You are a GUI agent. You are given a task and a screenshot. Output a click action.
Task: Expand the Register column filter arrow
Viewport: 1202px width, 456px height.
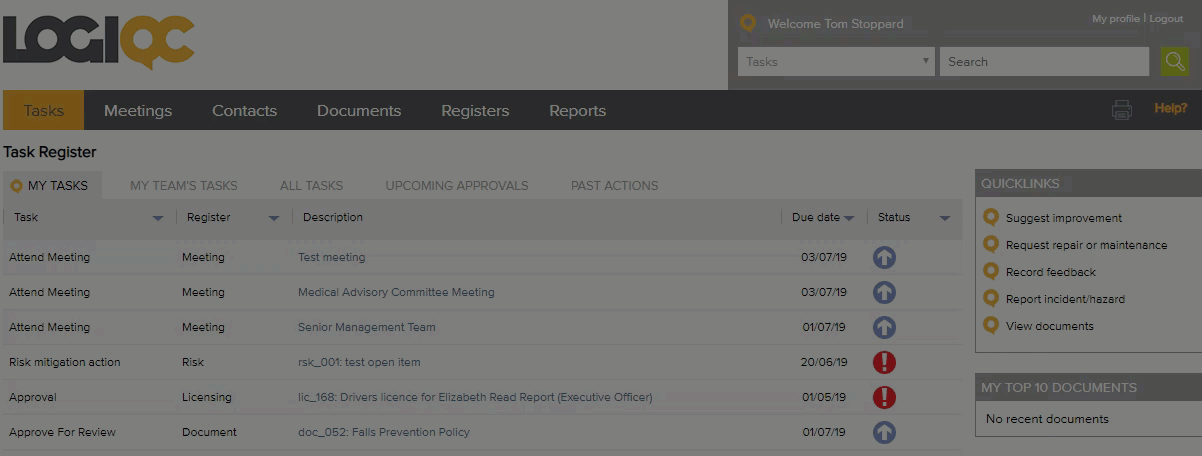273,218
